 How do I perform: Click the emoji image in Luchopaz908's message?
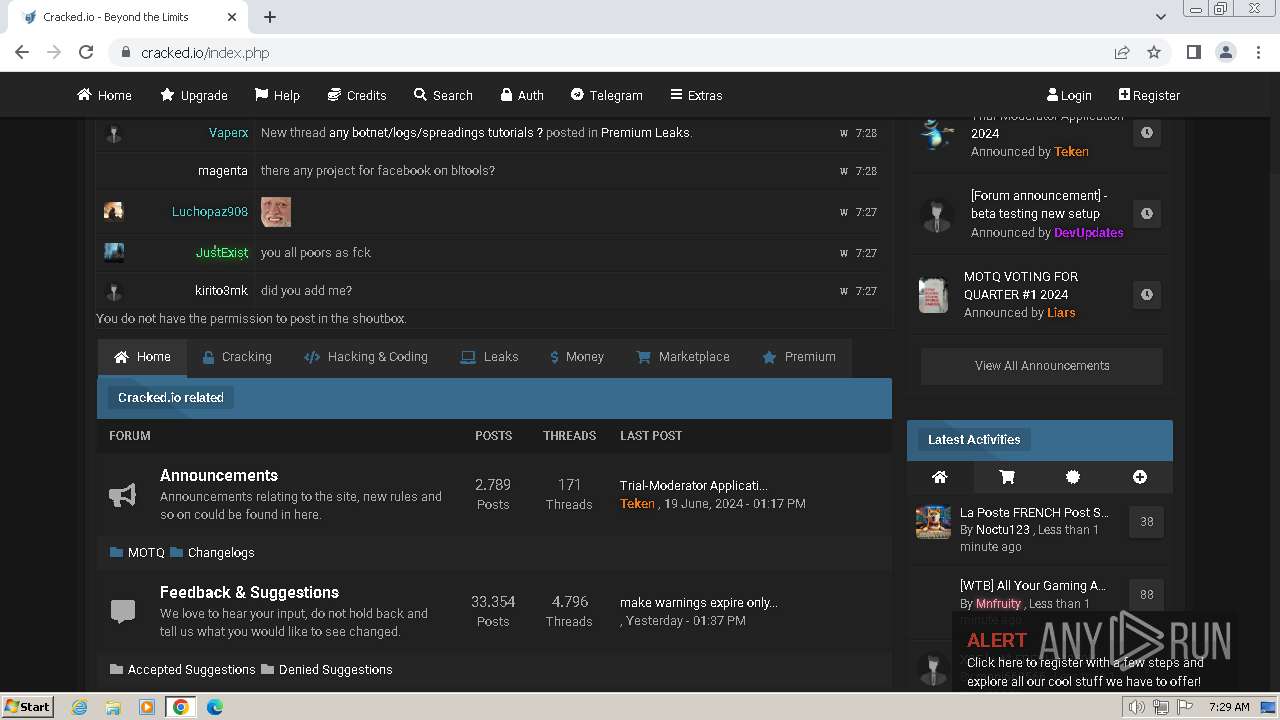pyautogui.click(x=276, y=211)
